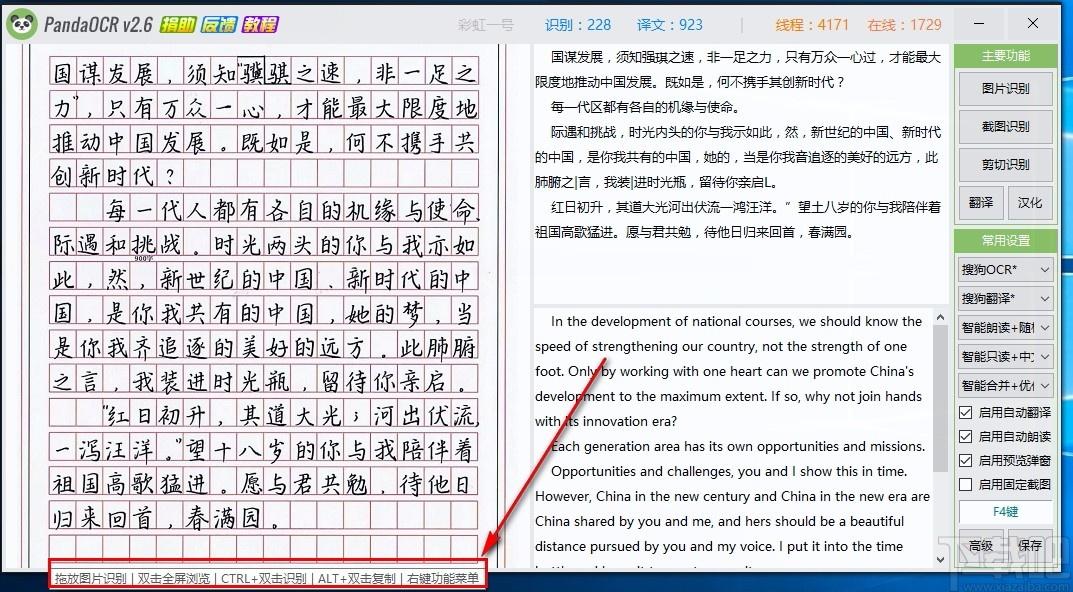Click the 截图识别 button
The image size is (1073, 592).
(1005, 127)
